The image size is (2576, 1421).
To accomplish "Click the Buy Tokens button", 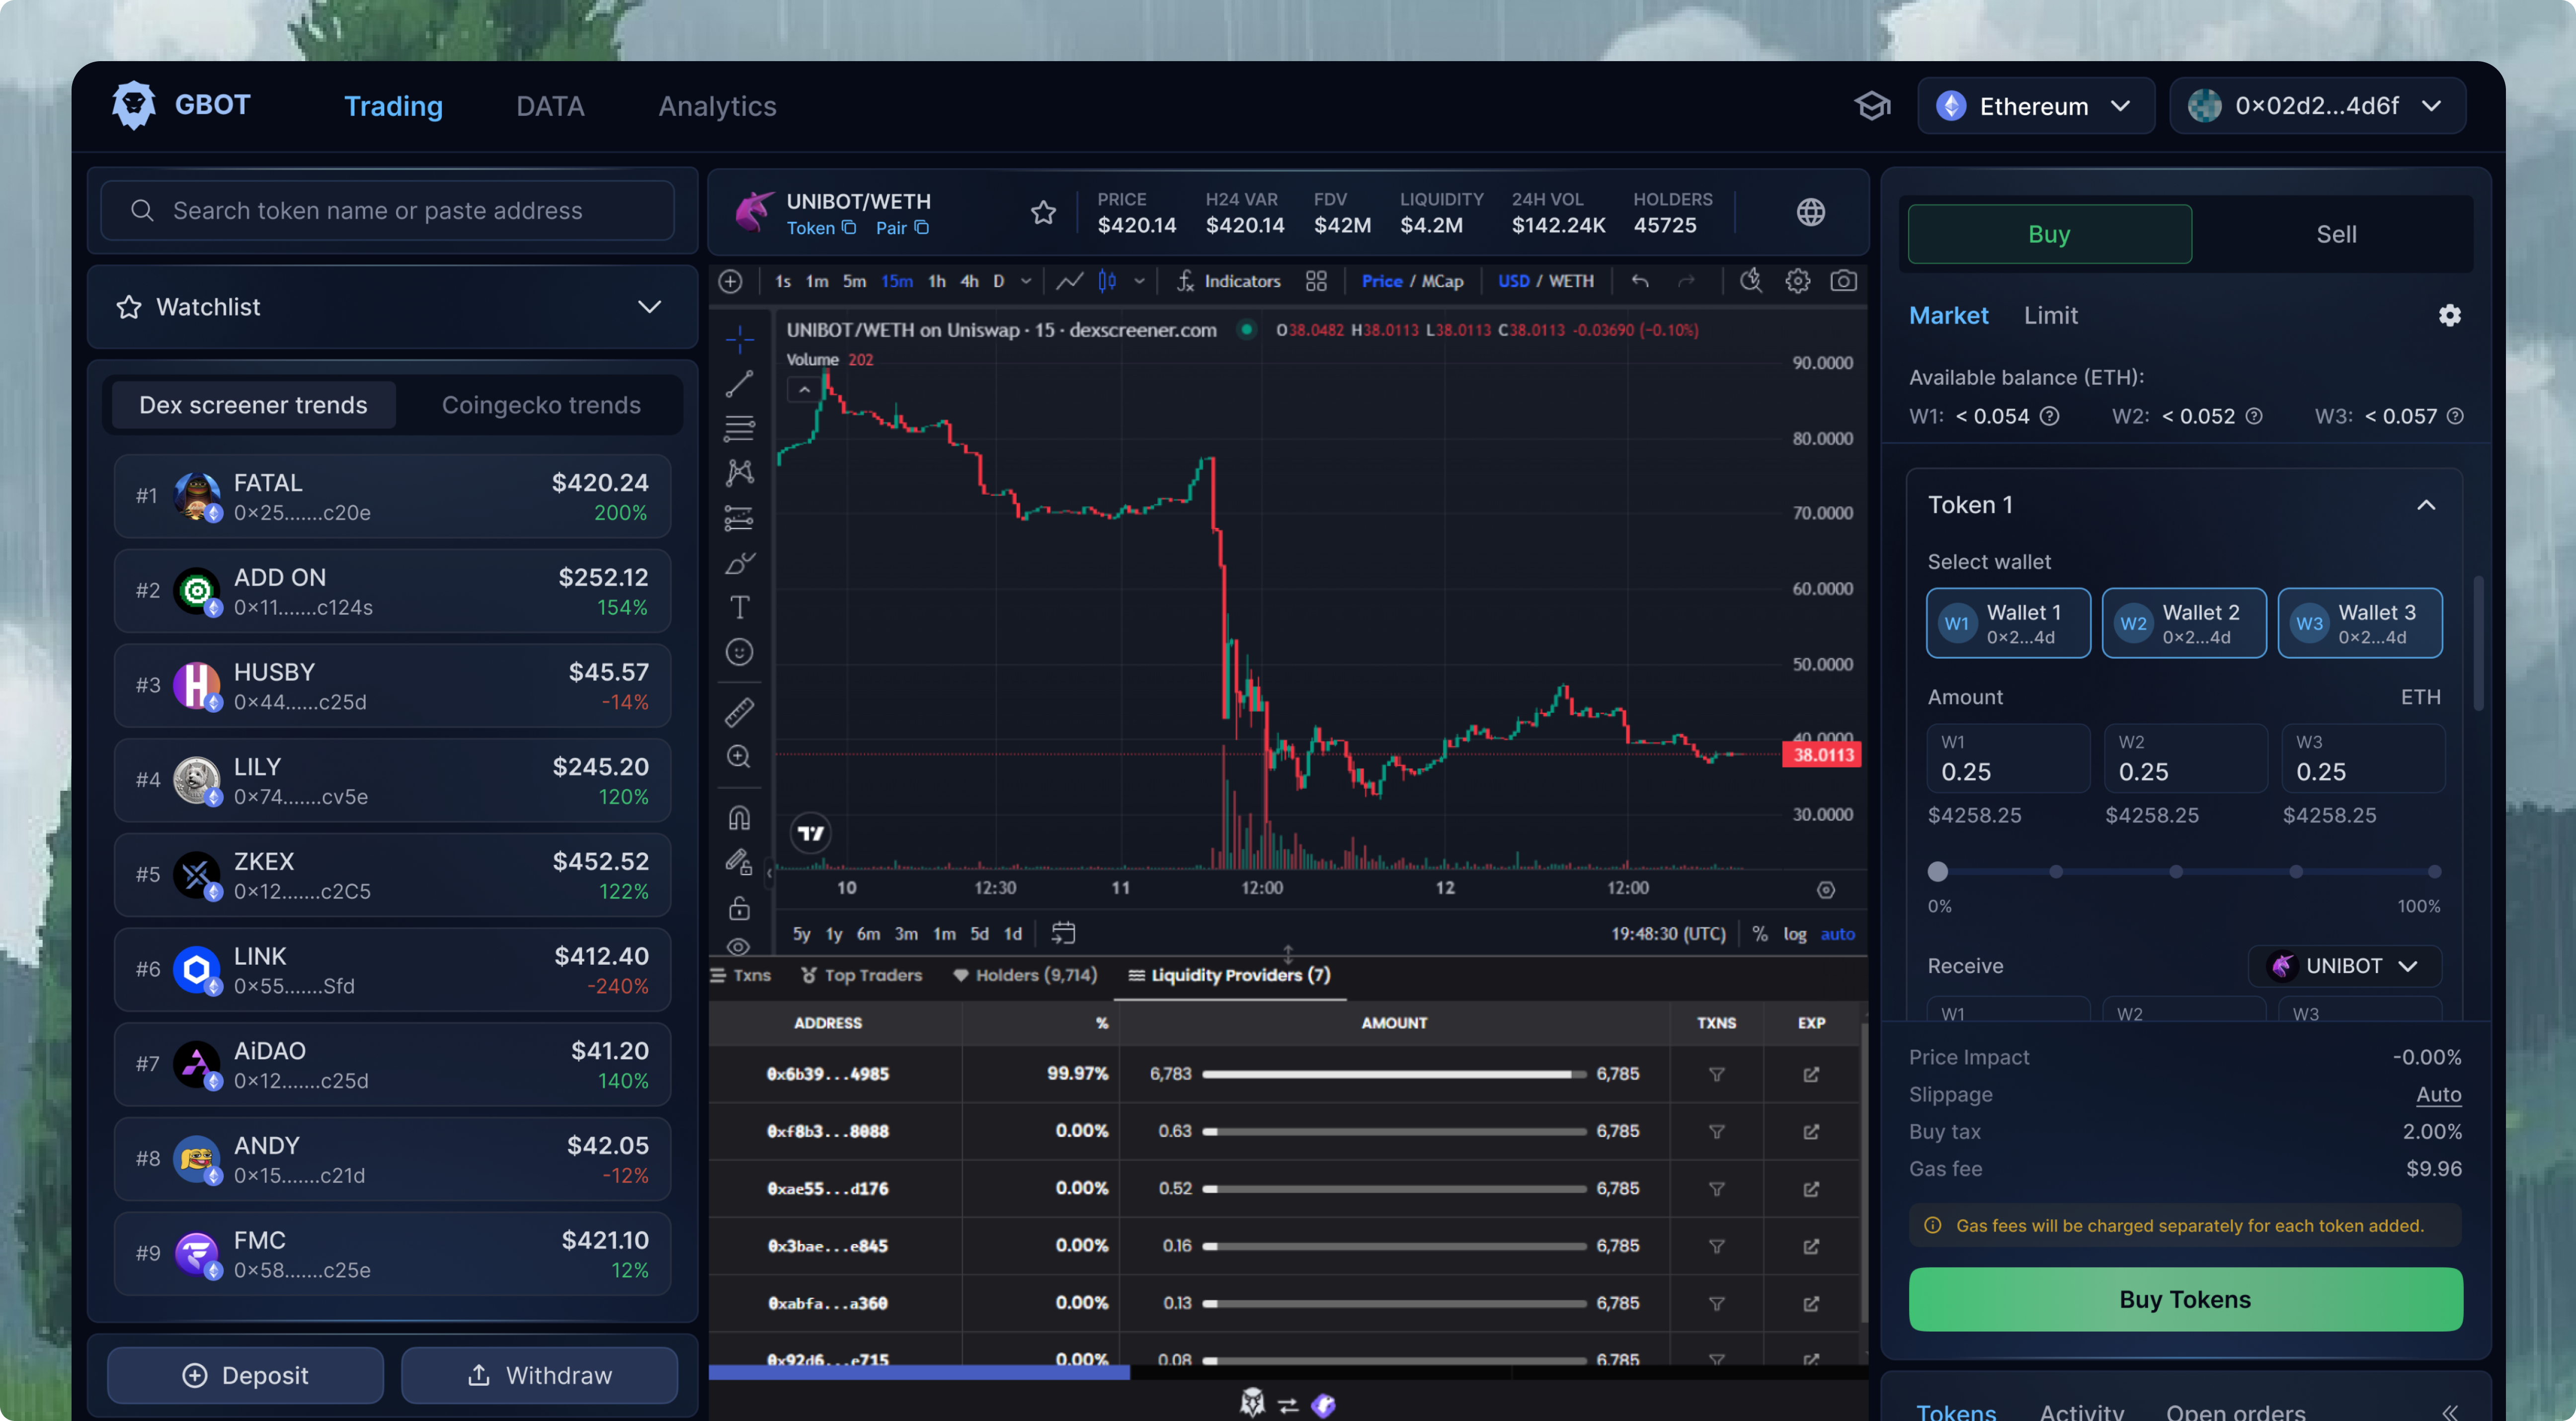I will pyautogui.click(x=2185, y=1299).
